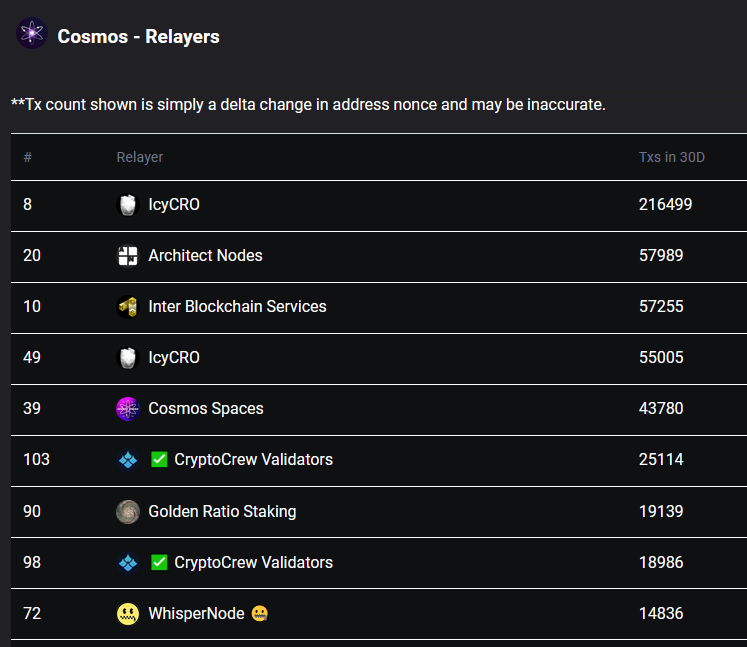
Task: Select the 25114 transaction count
Action: [661, 460]
